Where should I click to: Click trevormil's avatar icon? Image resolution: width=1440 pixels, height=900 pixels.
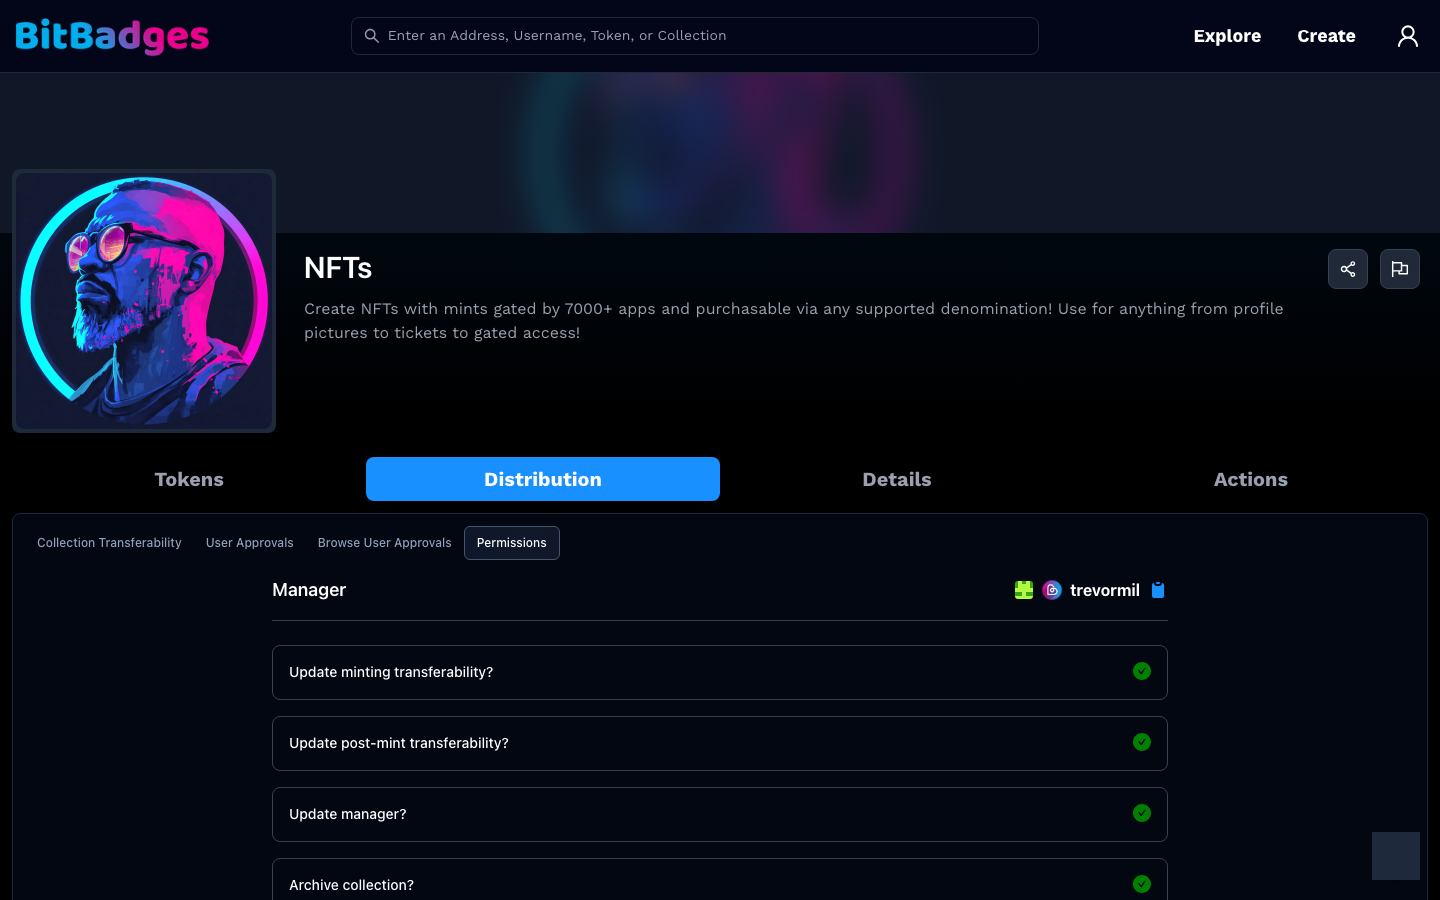coord(1052,590)
